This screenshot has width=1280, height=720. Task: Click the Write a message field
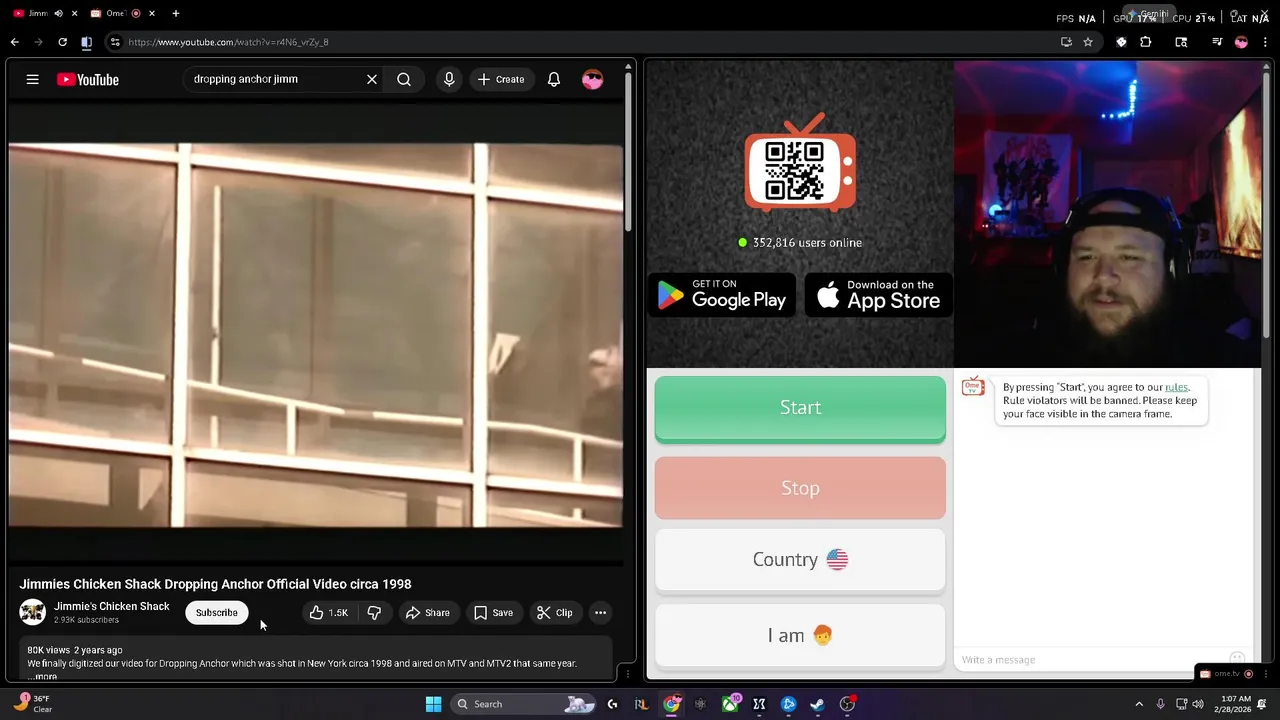1090,659
